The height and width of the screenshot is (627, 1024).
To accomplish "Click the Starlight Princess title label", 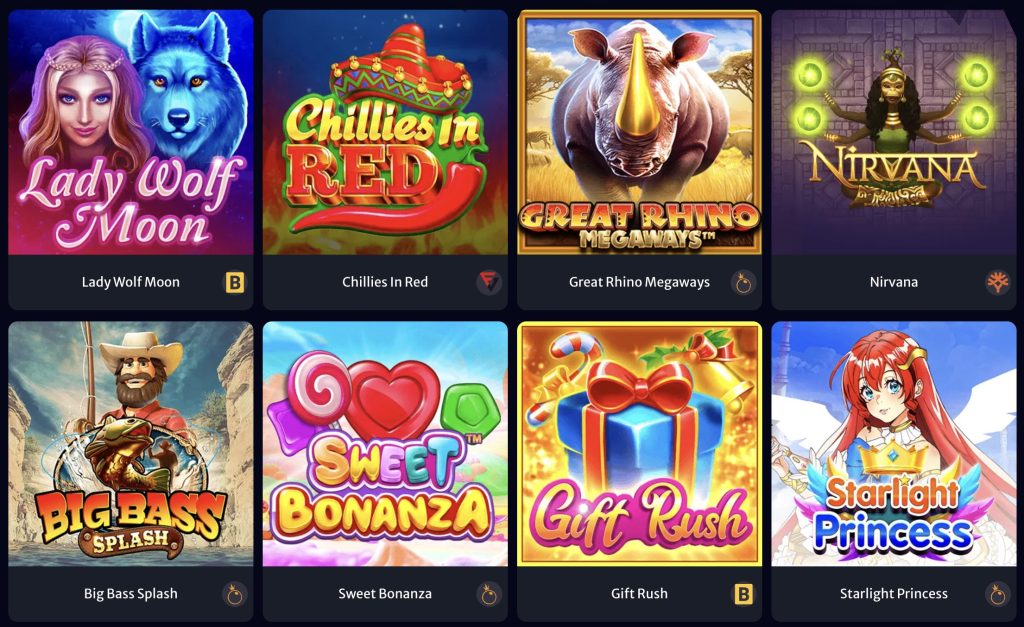I will [894, 594].
